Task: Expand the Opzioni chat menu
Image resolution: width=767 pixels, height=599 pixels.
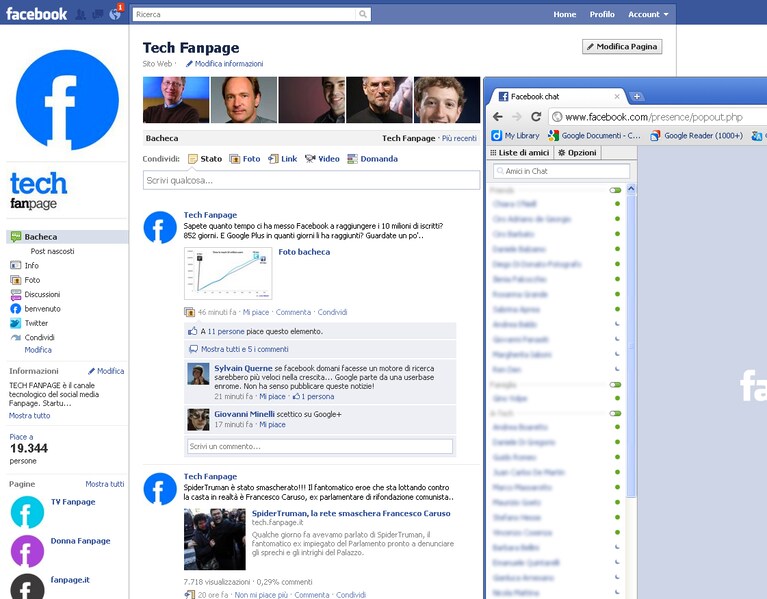Action: [577, 153]
